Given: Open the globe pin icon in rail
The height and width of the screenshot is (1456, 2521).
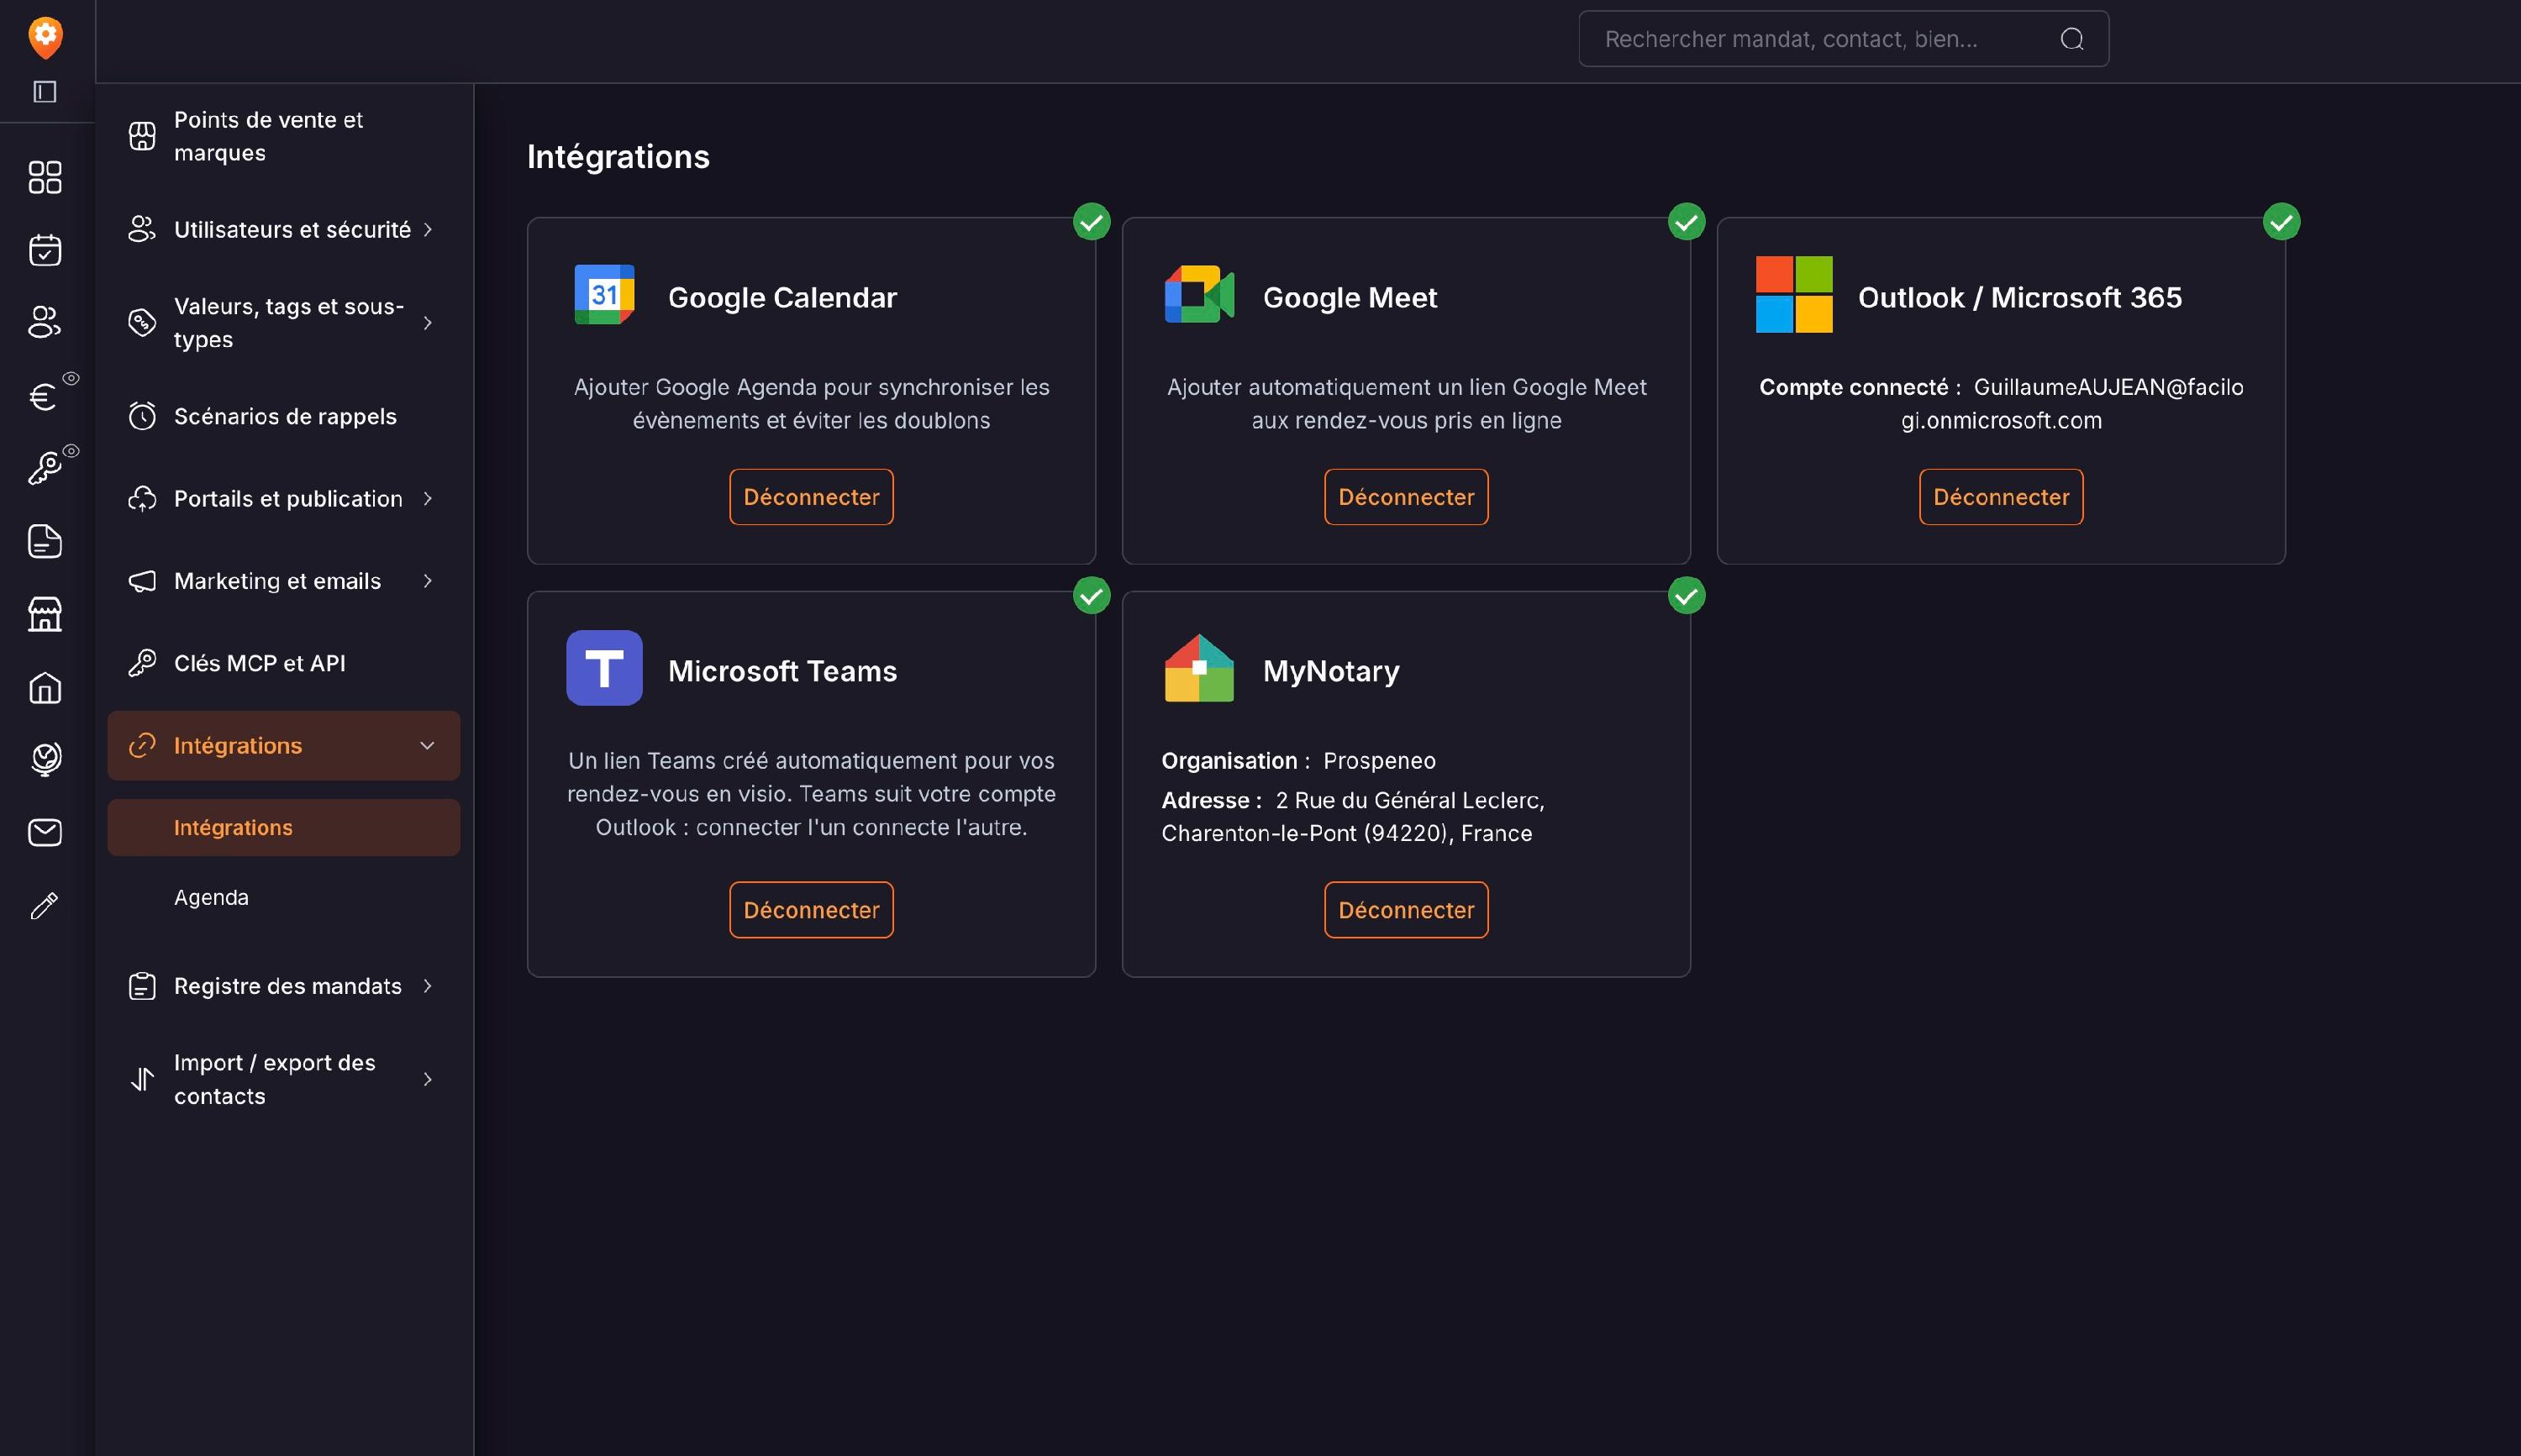Looking at the screenshot, I should (45, 759).
